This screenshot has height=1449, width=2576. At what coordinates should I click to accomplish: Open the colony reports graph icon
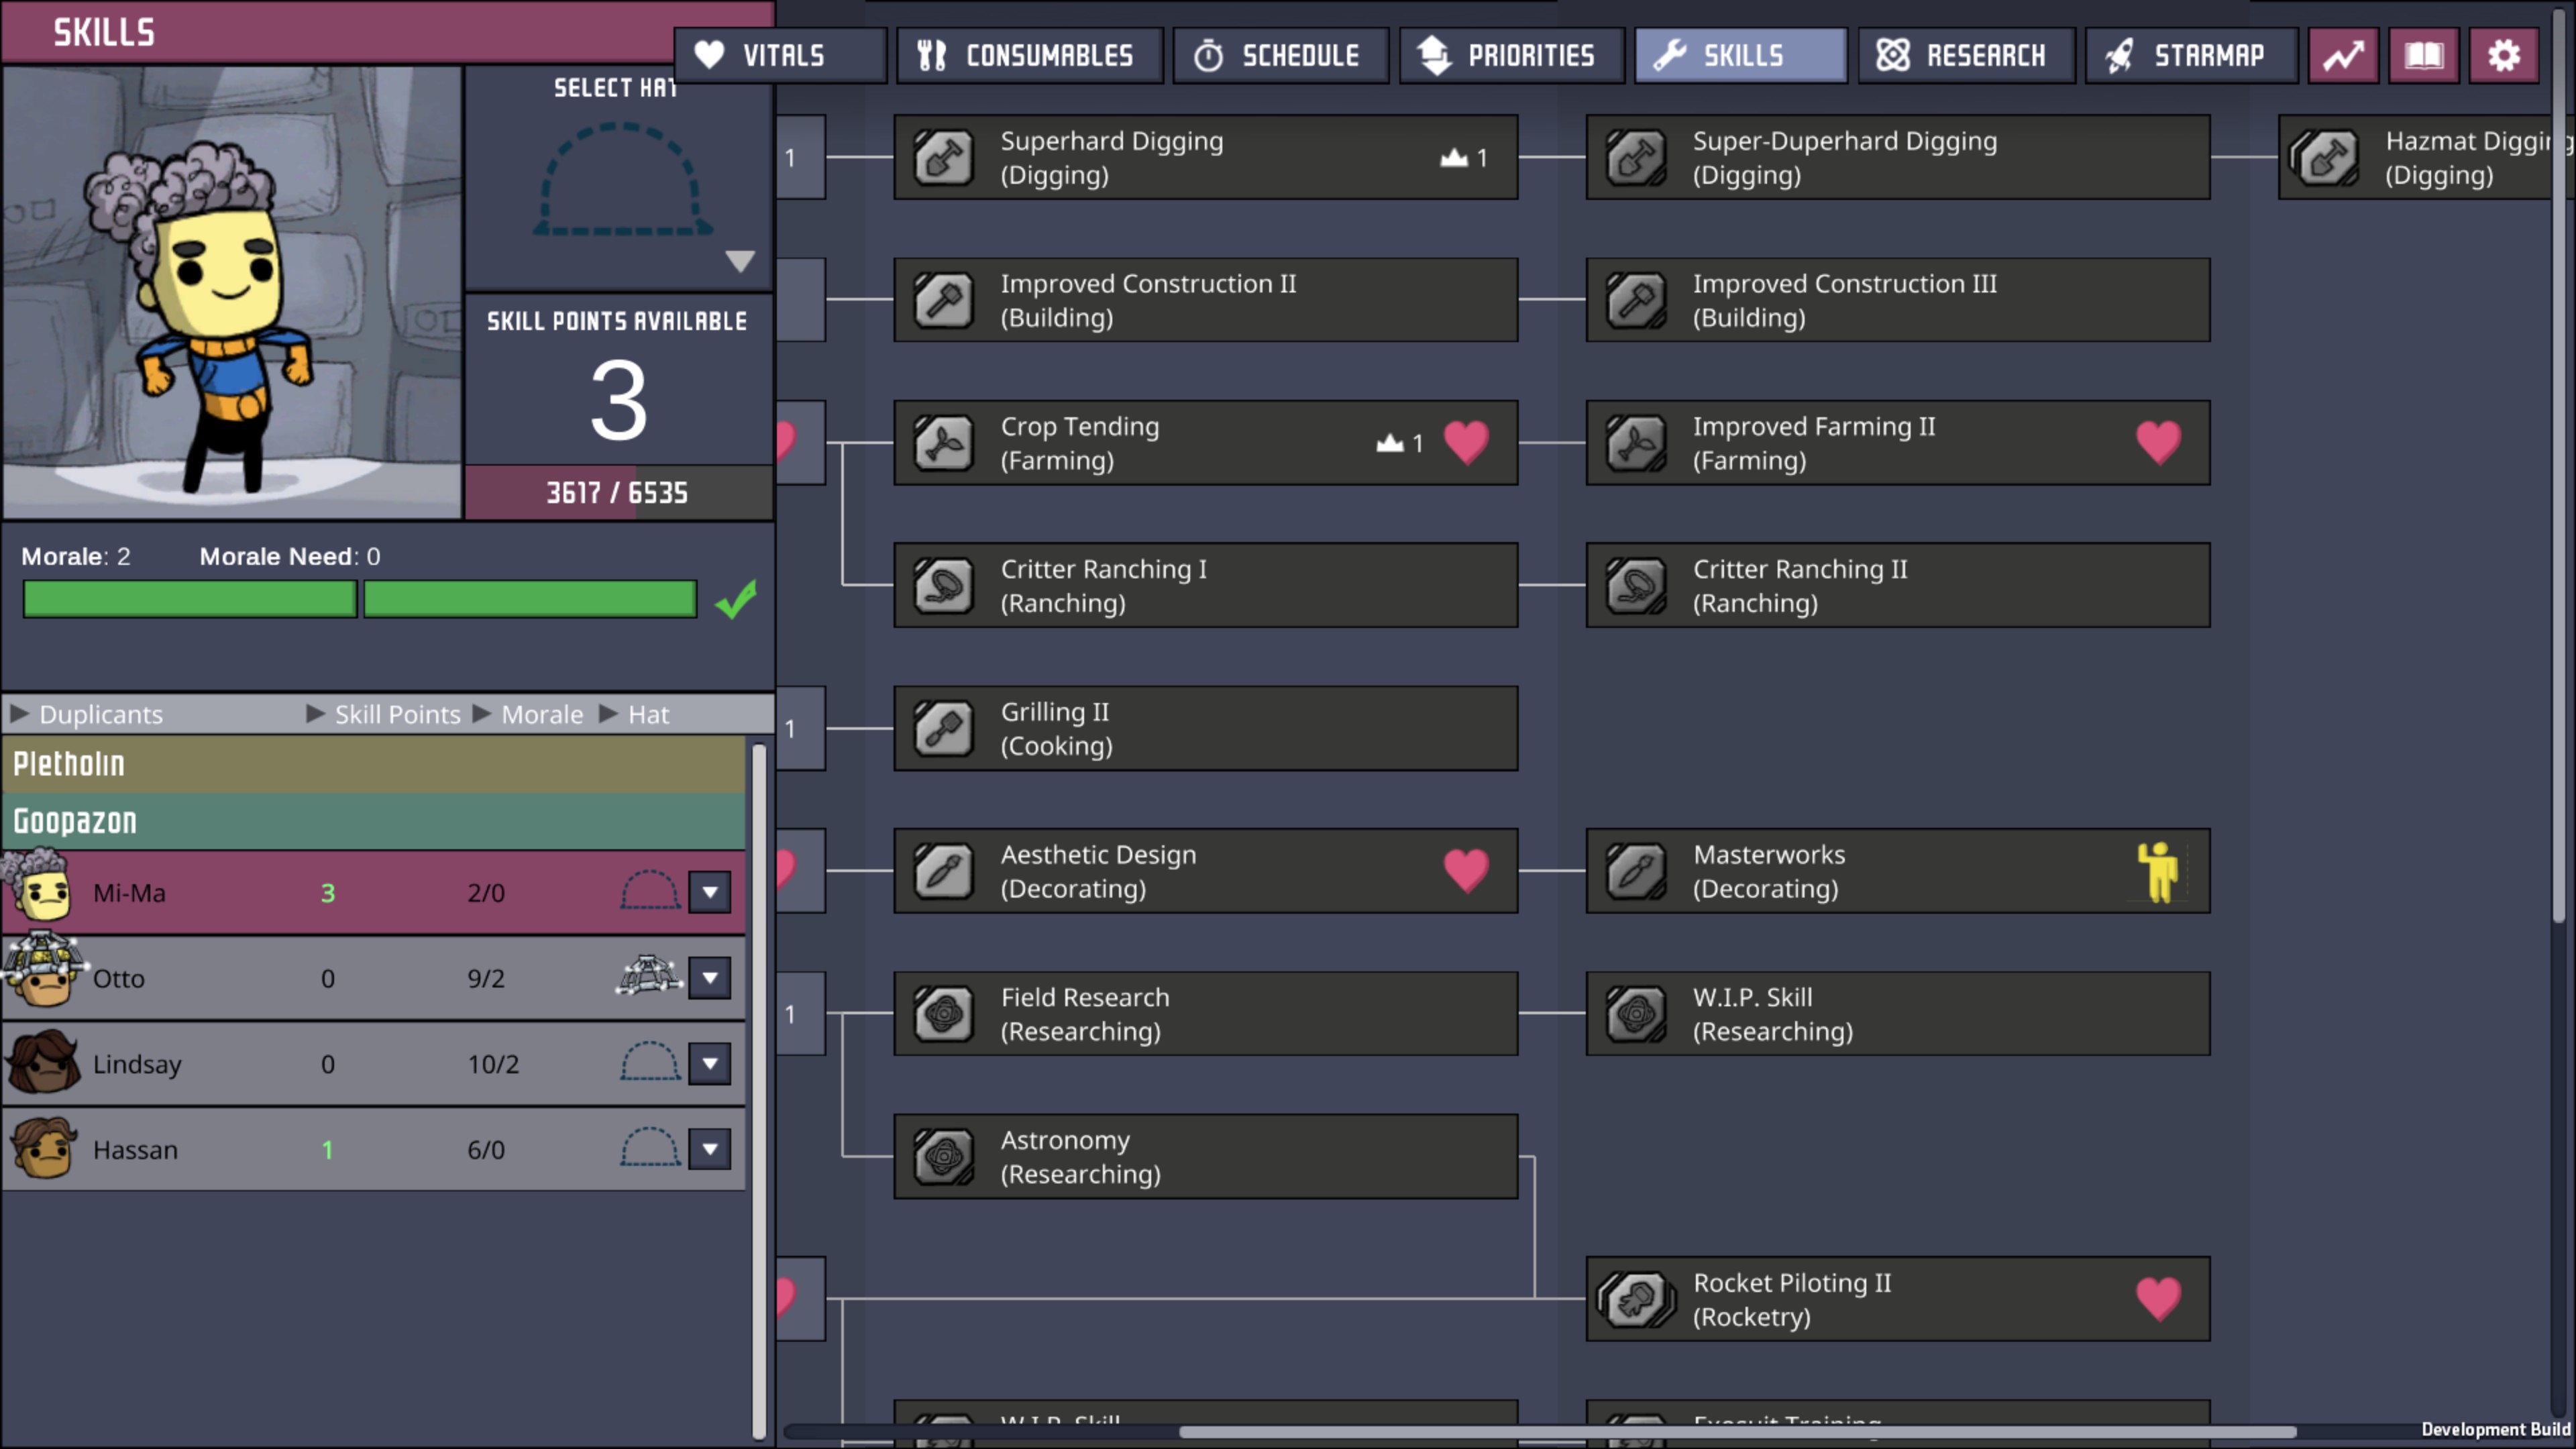[2344, 55]
